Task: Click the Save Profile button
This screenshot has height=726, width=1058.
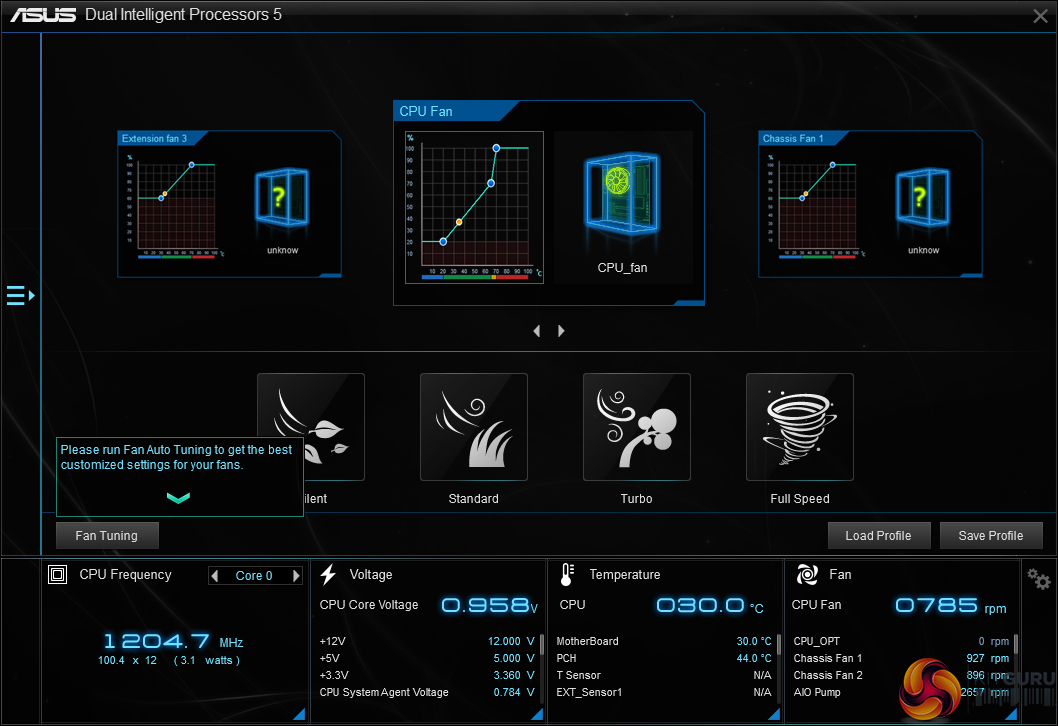Action: pyautogui.click(x=991, y=536)
